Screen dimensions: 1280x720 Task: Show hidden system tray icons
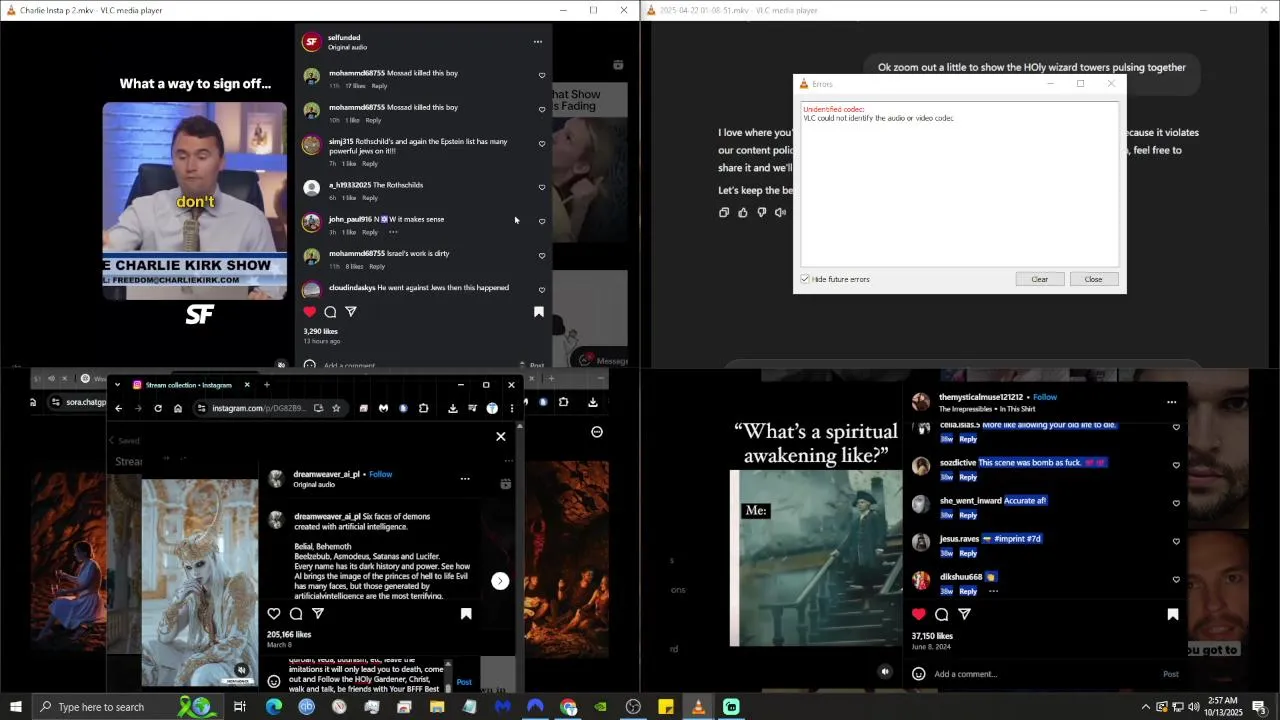tap(1146, 707)
